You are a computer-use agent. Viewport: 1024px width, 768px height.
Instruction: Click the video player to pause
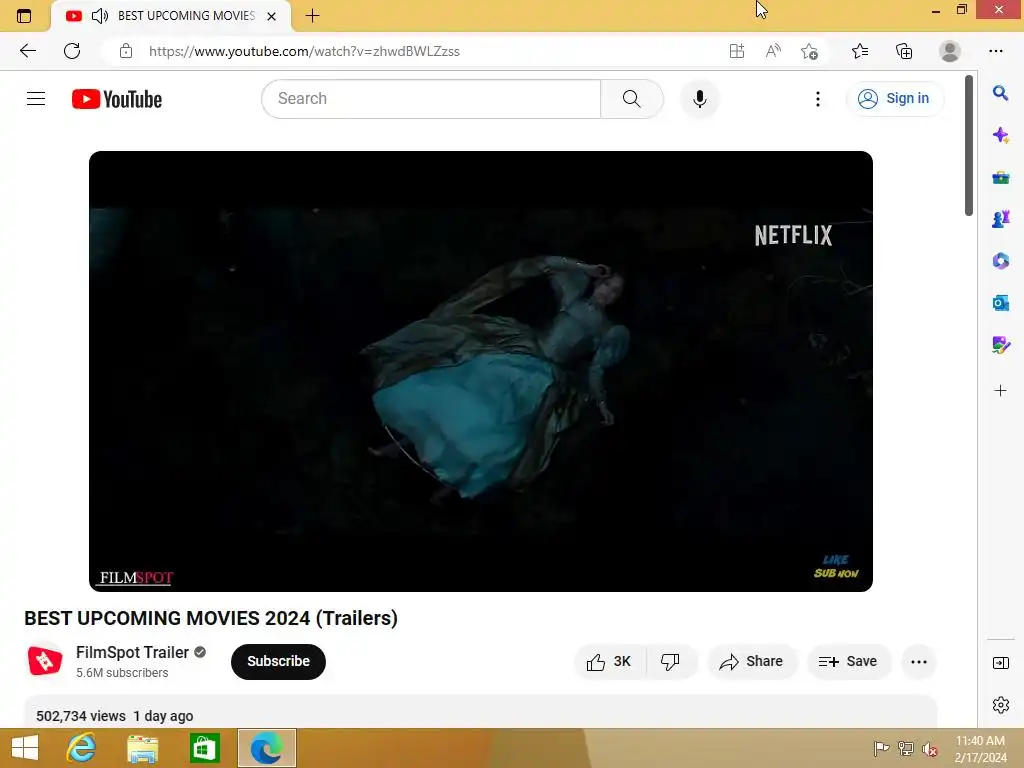point(481,371)
